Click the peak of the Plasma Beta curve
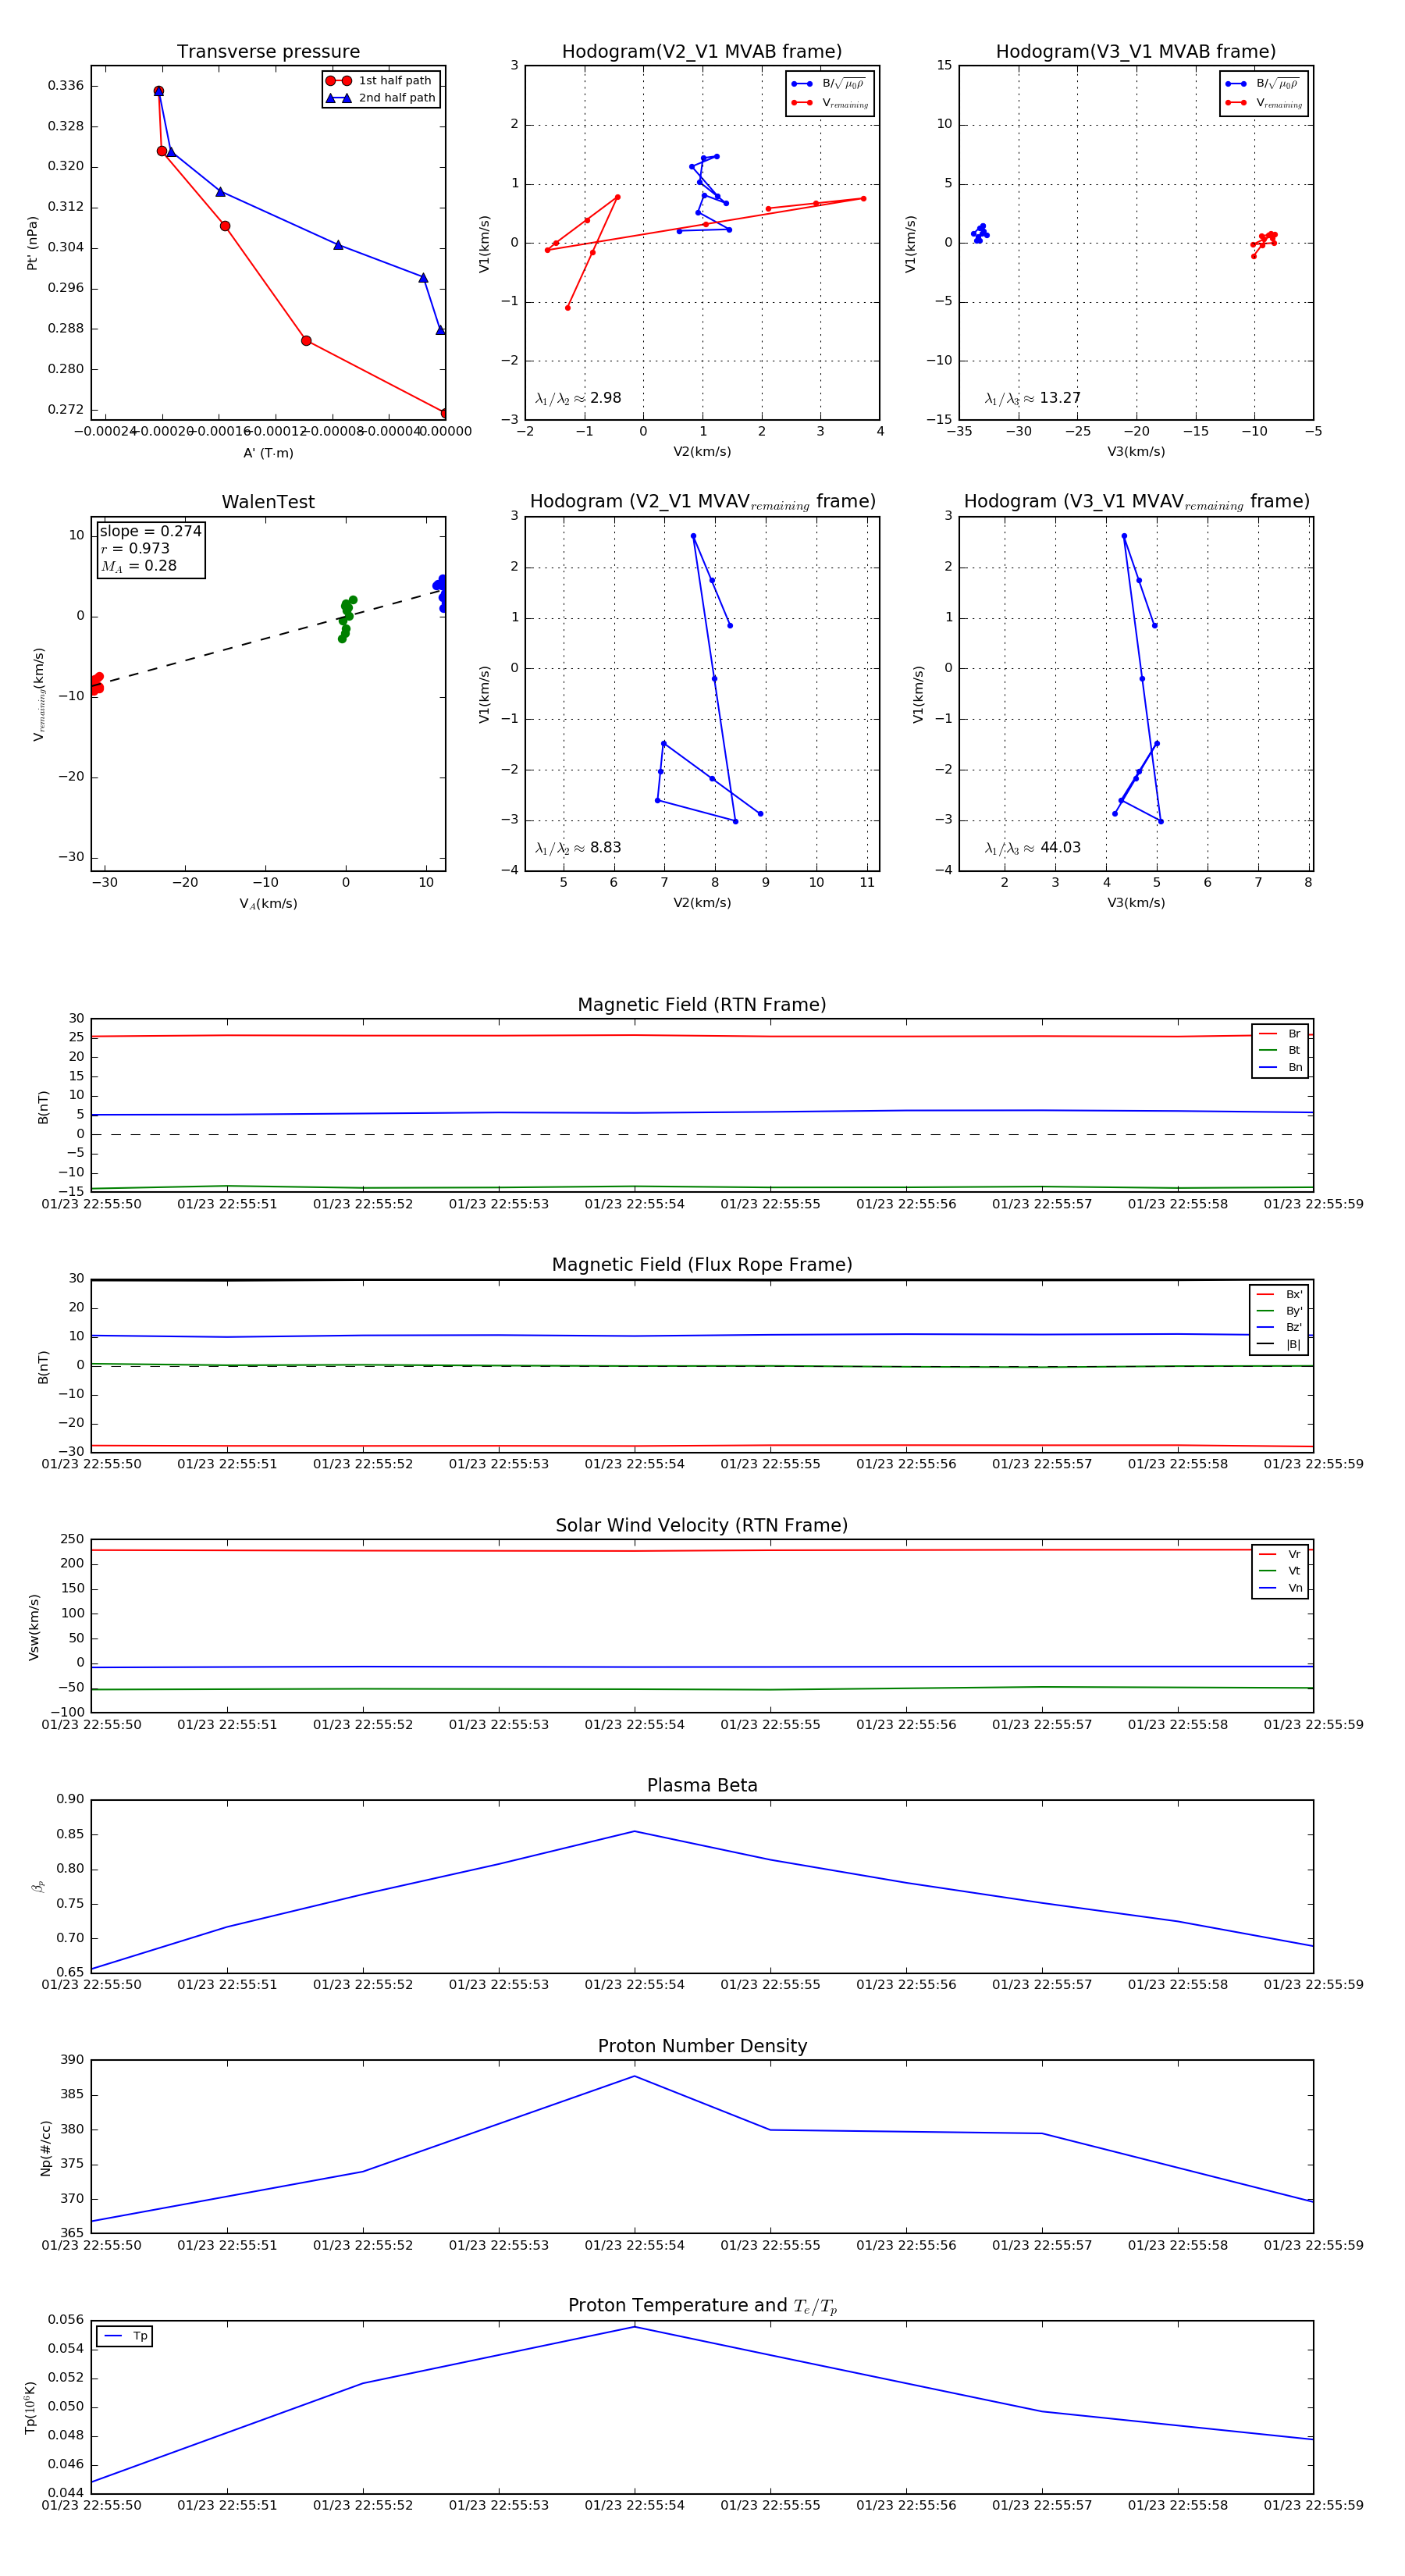Image resolution: width=1405 pixels, height=2576 pixels. point(634,1832)
